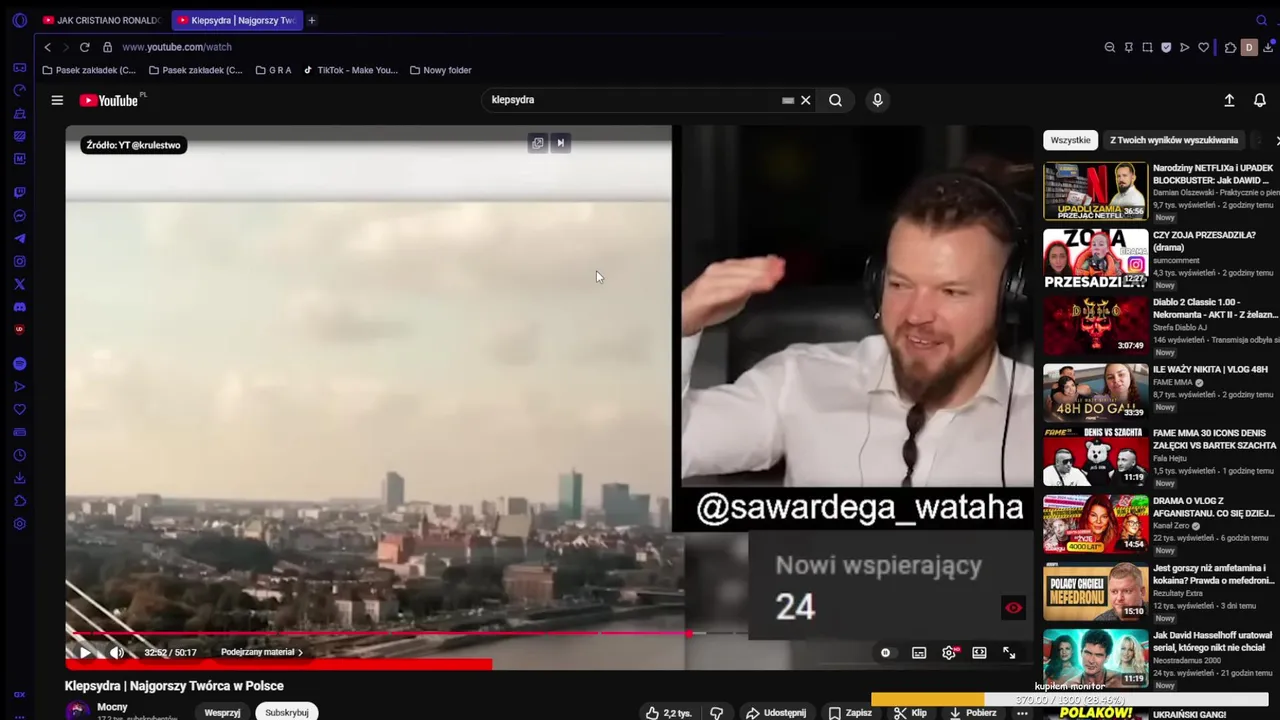Select the 'Klepsydra | Najgorszy Twó' browser tab
This screenshot has width=1280, height=720.
237,20
